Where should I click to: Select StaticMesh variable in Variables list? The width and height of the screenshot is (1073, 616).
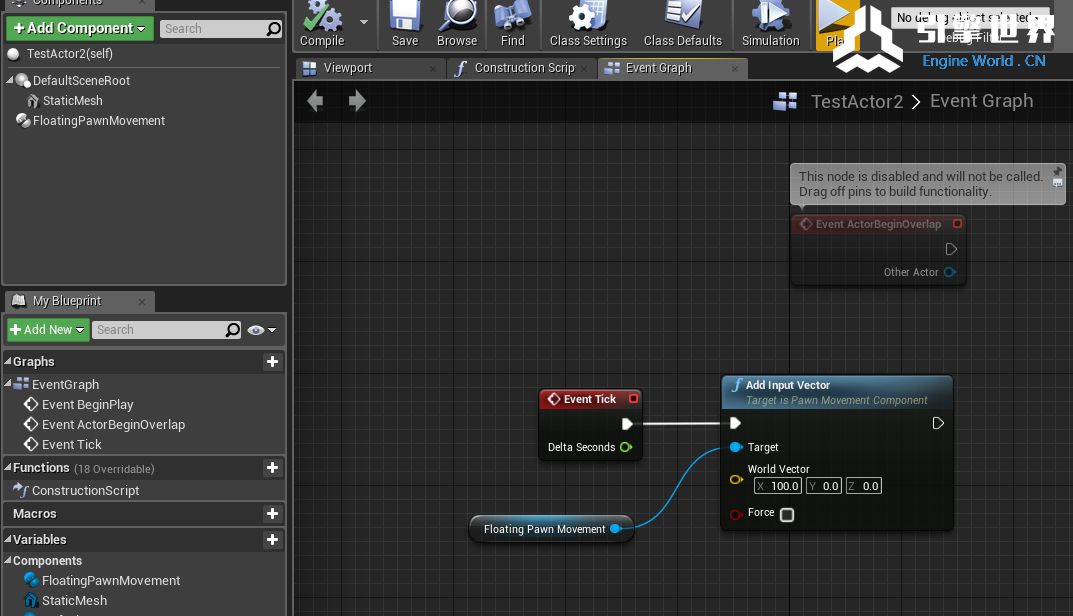coord(74,600)
